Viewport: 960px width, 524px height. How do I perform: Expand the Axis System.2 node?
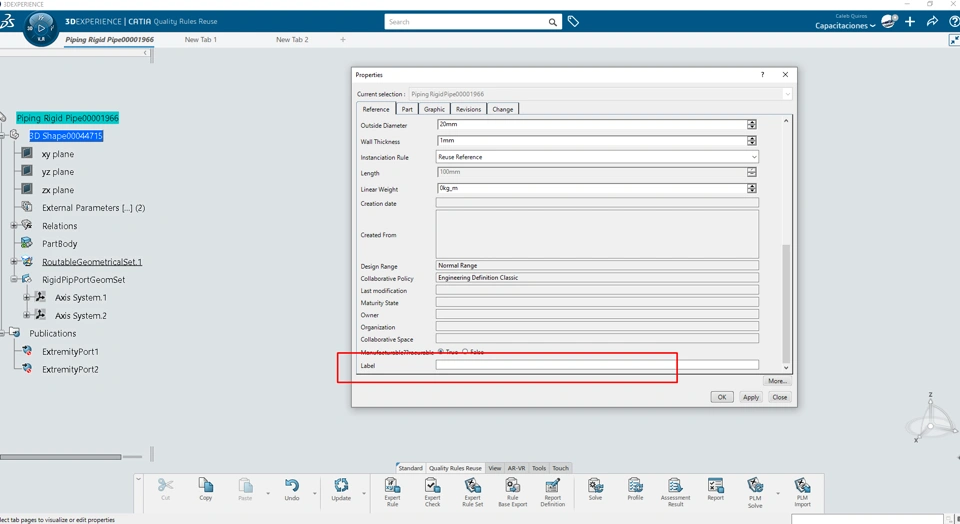pos(26,315)
